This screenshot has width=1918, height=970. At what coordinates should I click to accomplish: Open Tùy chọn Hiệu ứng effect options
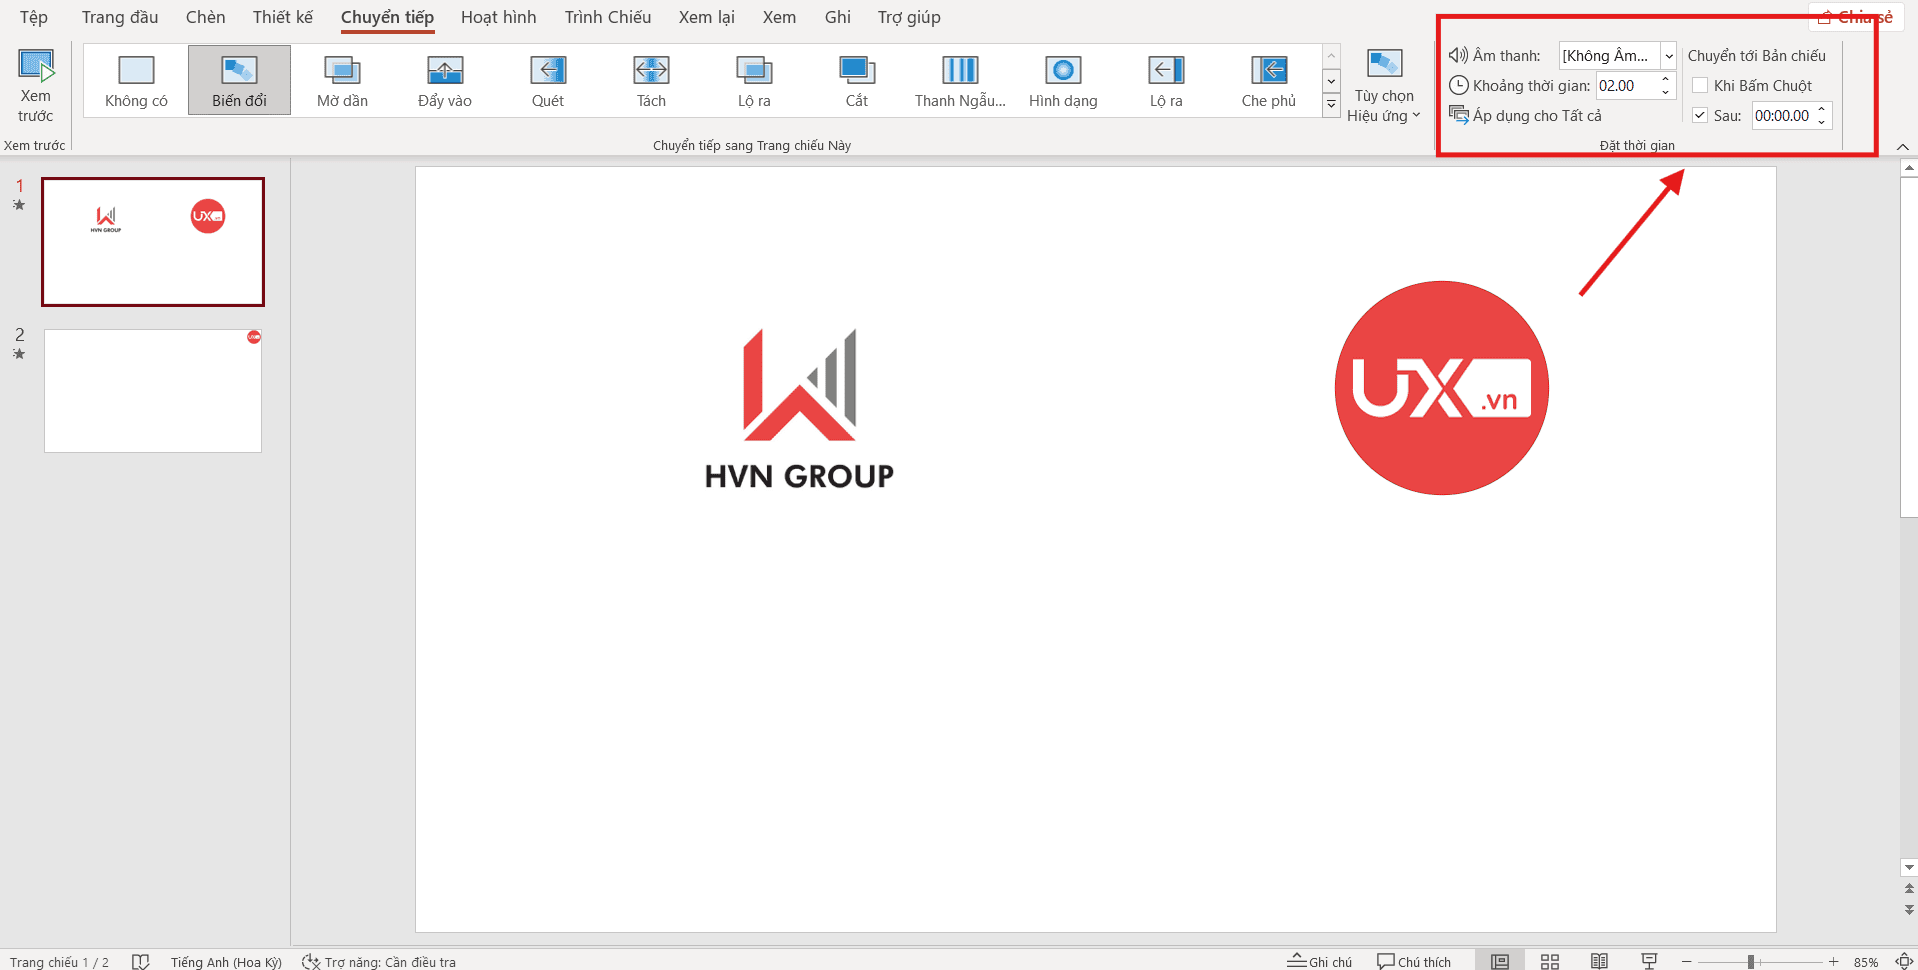(x=1384, y=86)
